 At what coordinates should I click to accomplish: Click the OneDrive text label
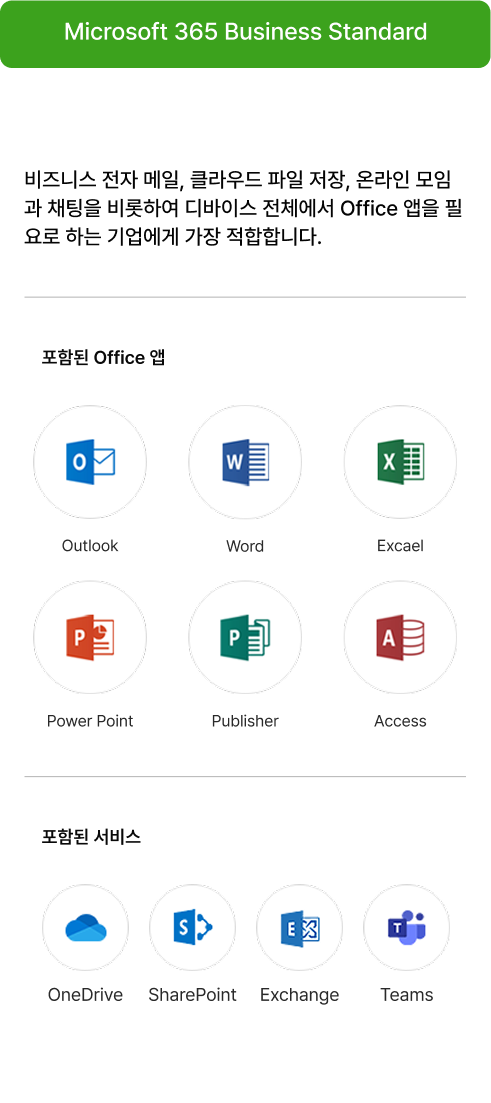coord(85,995)
